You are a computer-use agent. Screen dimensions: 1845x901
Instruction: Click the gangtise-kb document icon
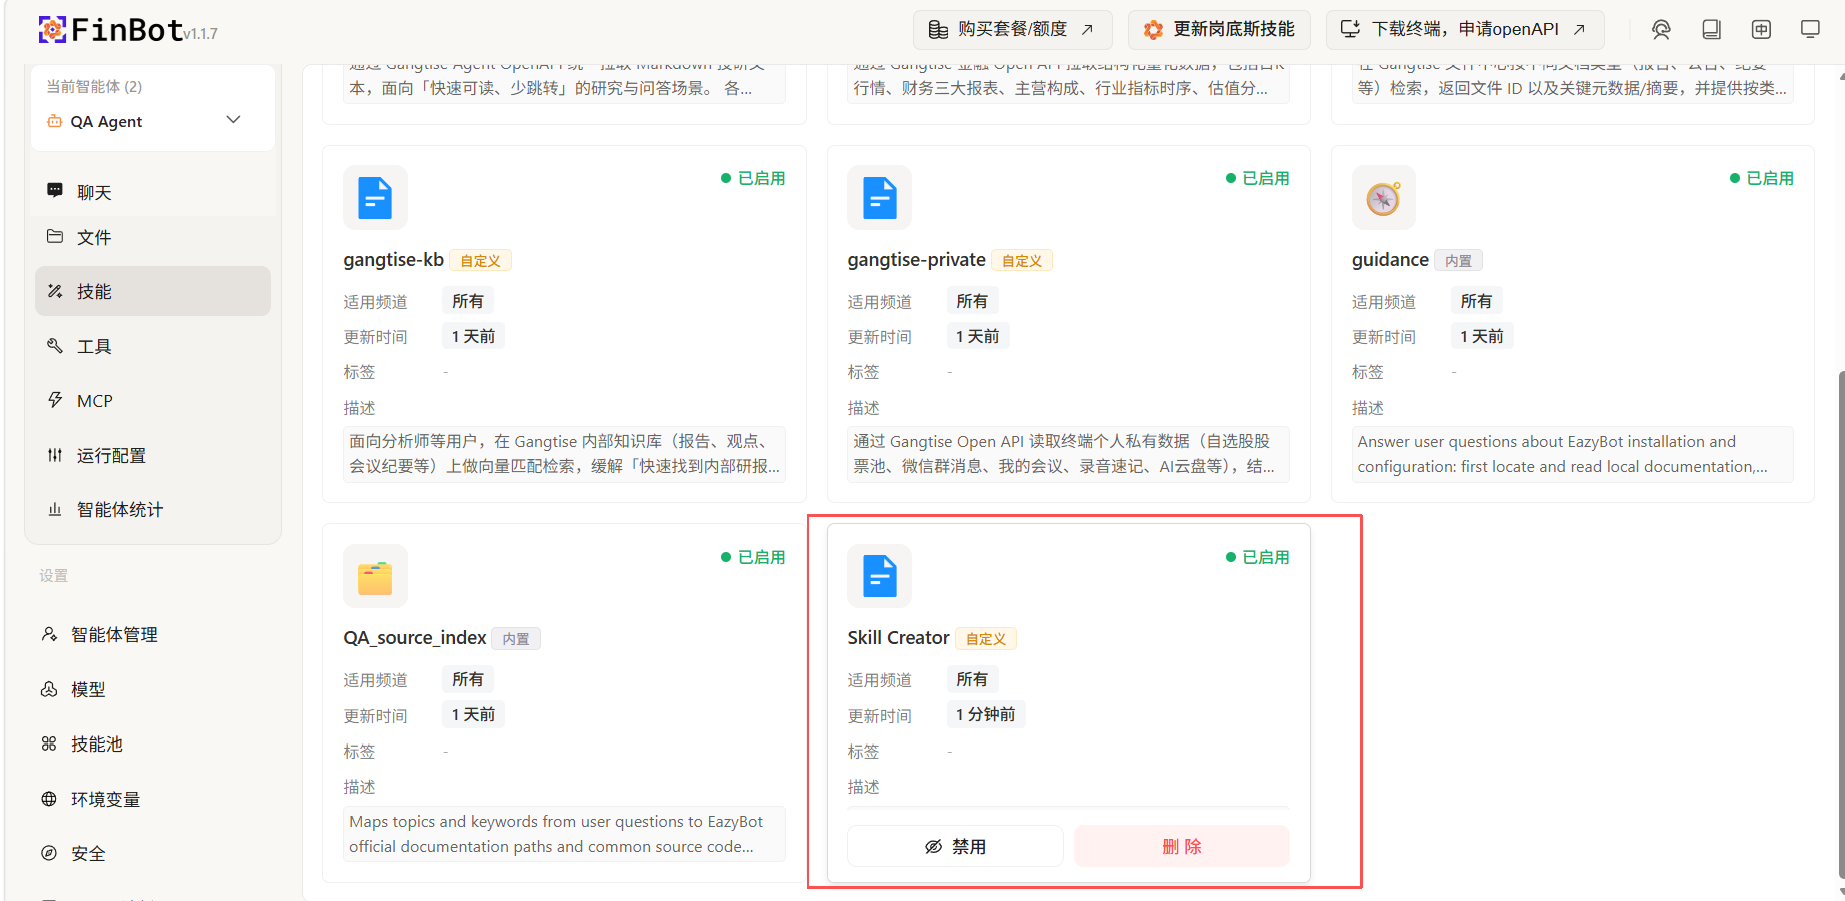(x=375, y=197)
